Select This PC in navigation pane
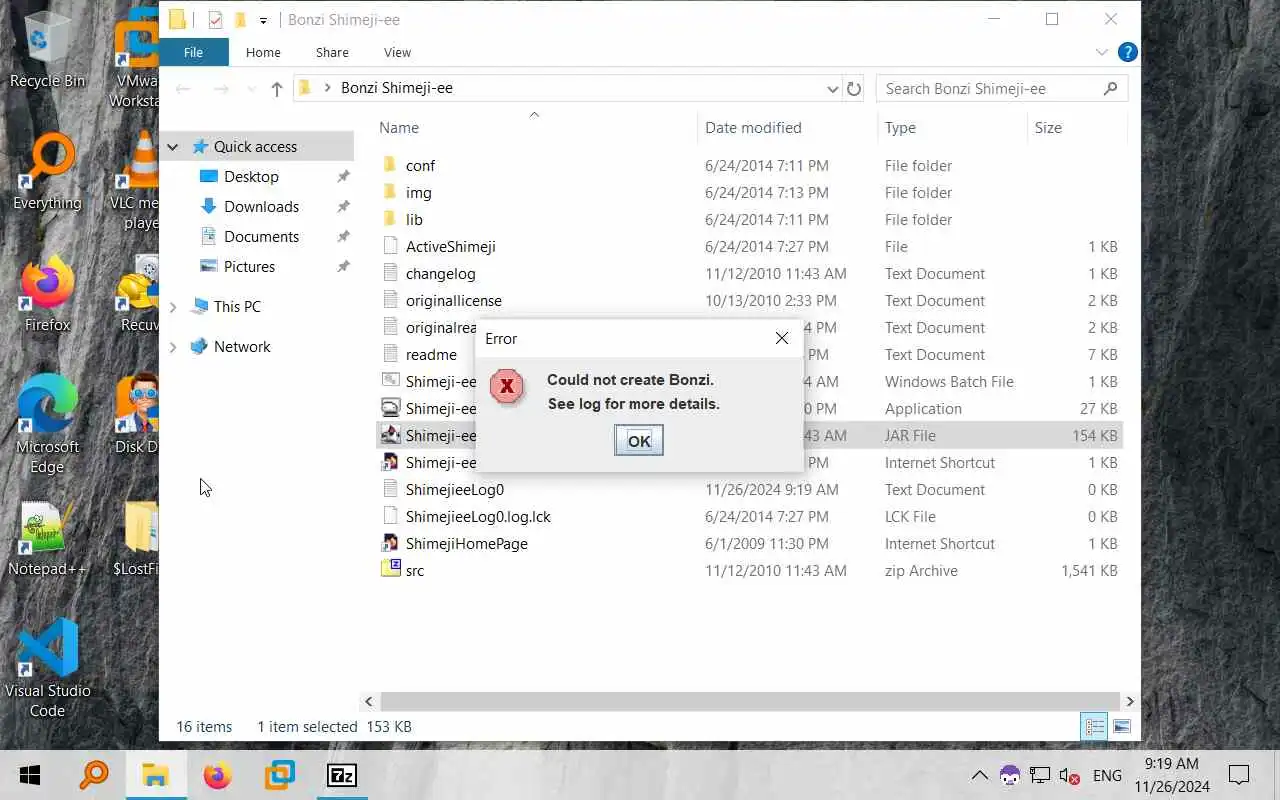The width and height of the screenshot is (1280, 800). pos(237,306)
